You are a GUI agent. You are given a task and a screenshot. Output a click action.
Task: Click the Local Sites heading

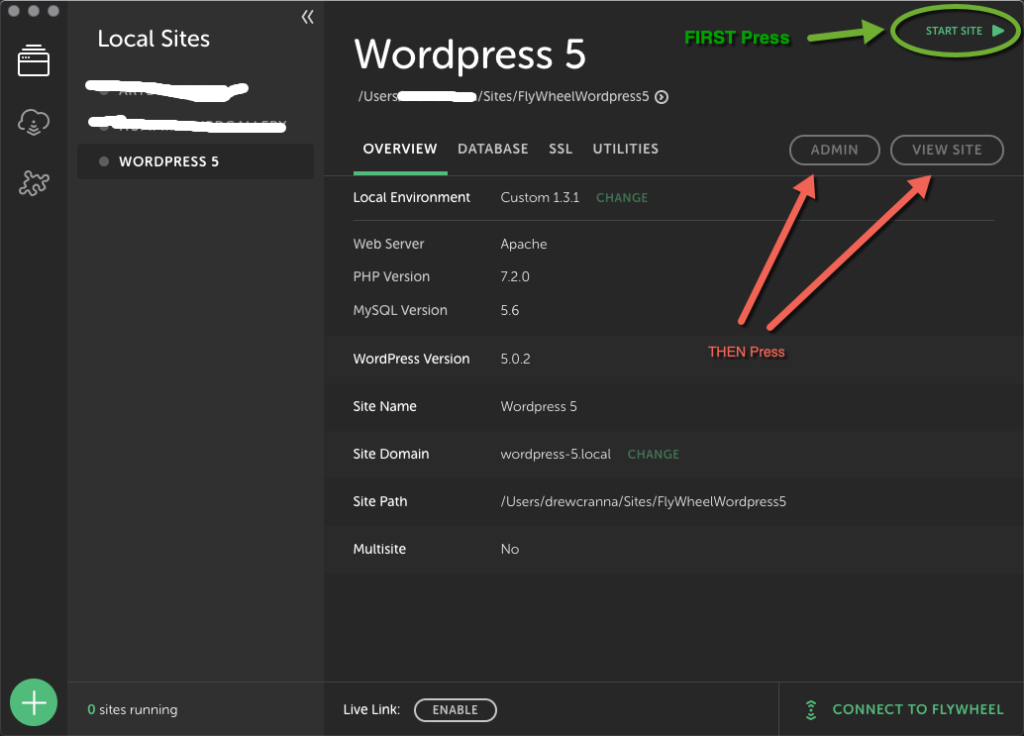click(153, 39)
